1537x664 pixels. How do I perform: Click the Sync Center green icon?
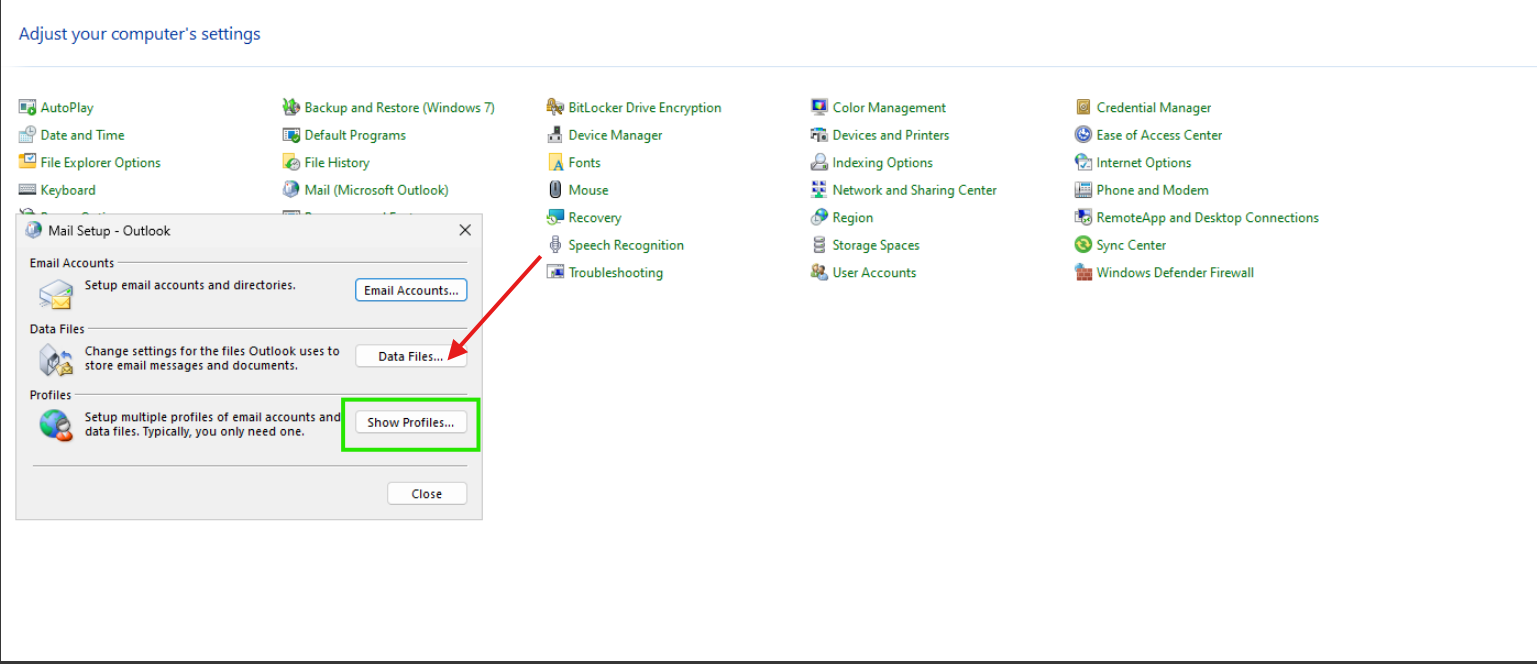(x=1083, y=245)
